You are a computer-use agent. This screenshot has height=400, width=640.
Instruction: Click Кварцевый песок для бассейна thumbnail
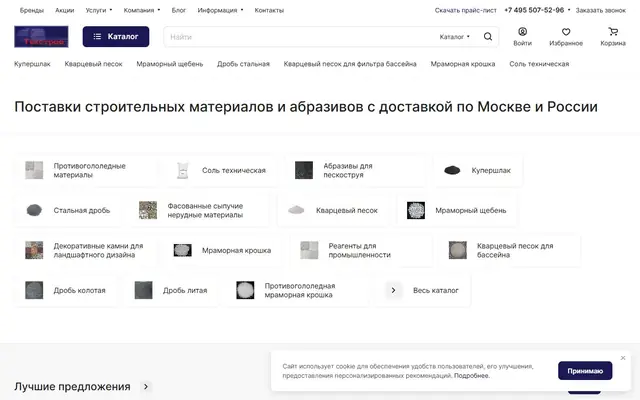point(458,250)
